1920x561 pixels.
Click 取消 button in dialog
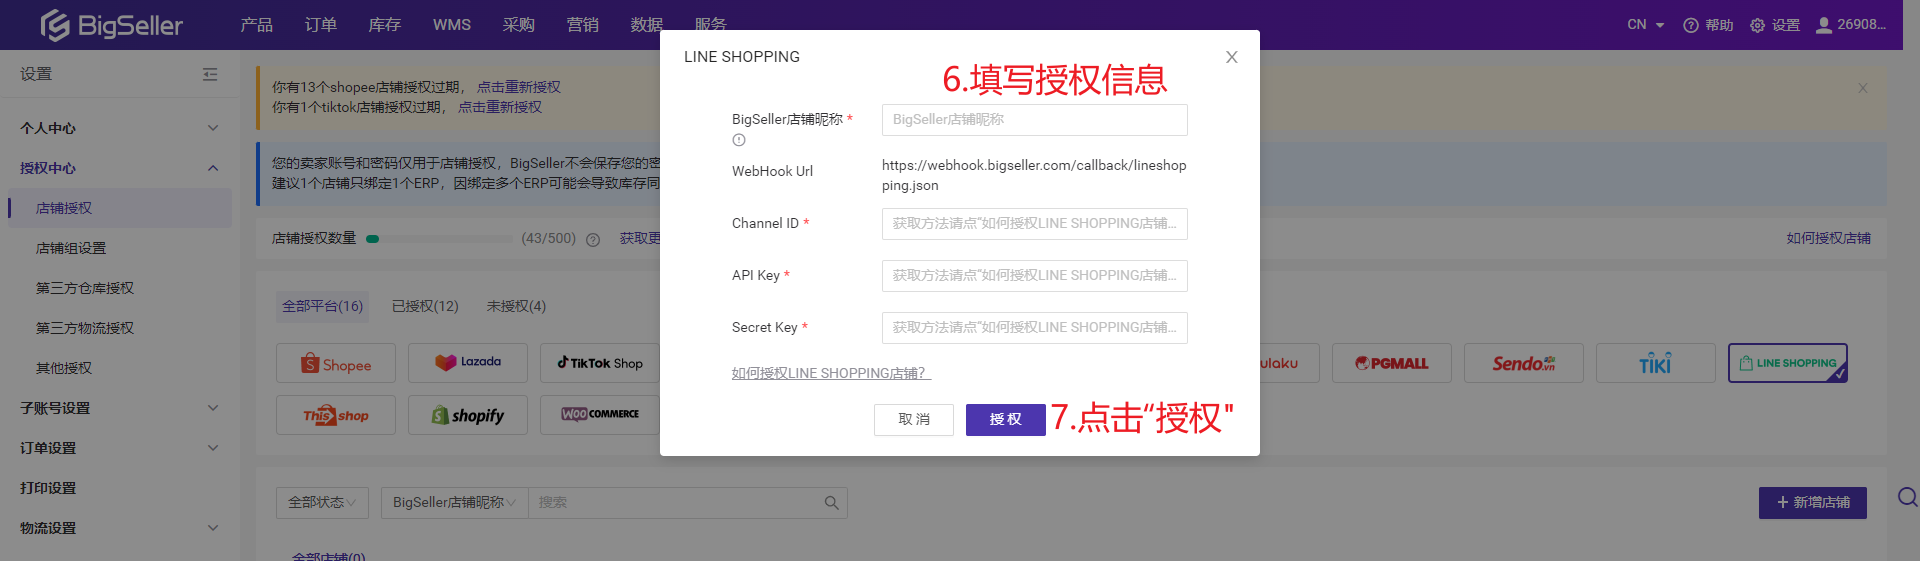(x=913, y=420)
